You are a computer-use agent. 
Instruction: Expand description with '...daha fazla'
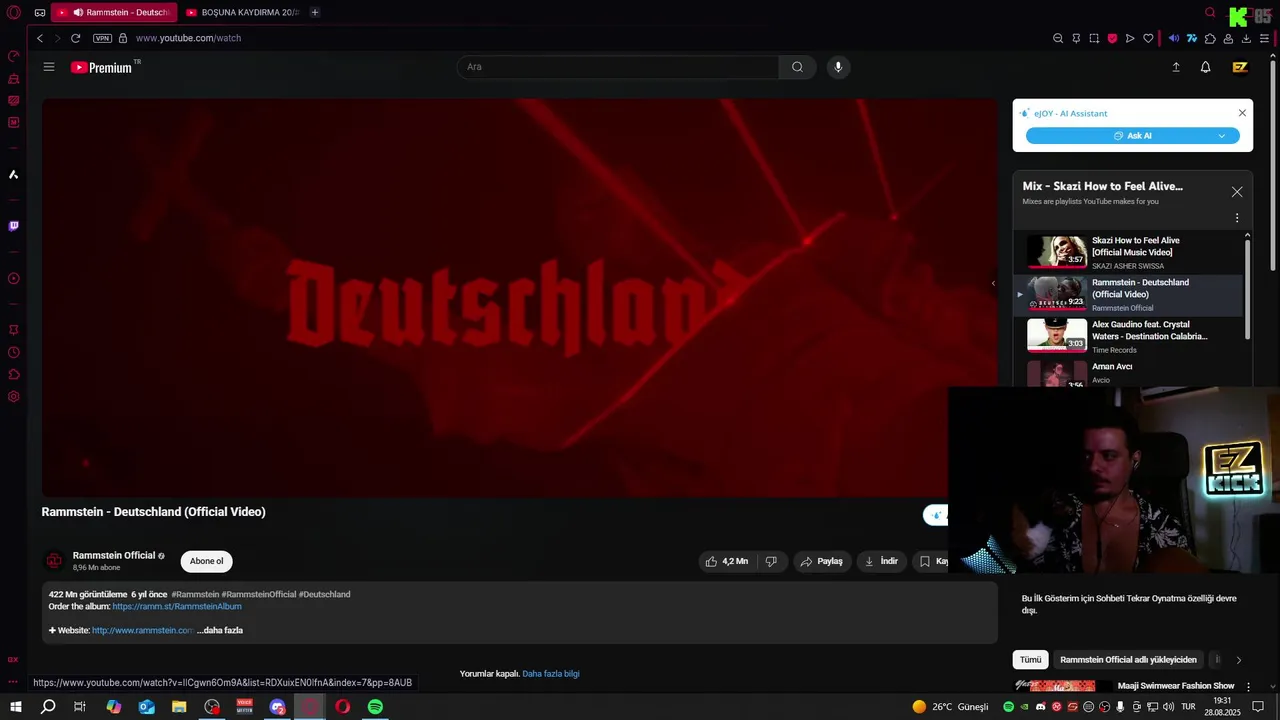tap(220, 630)
